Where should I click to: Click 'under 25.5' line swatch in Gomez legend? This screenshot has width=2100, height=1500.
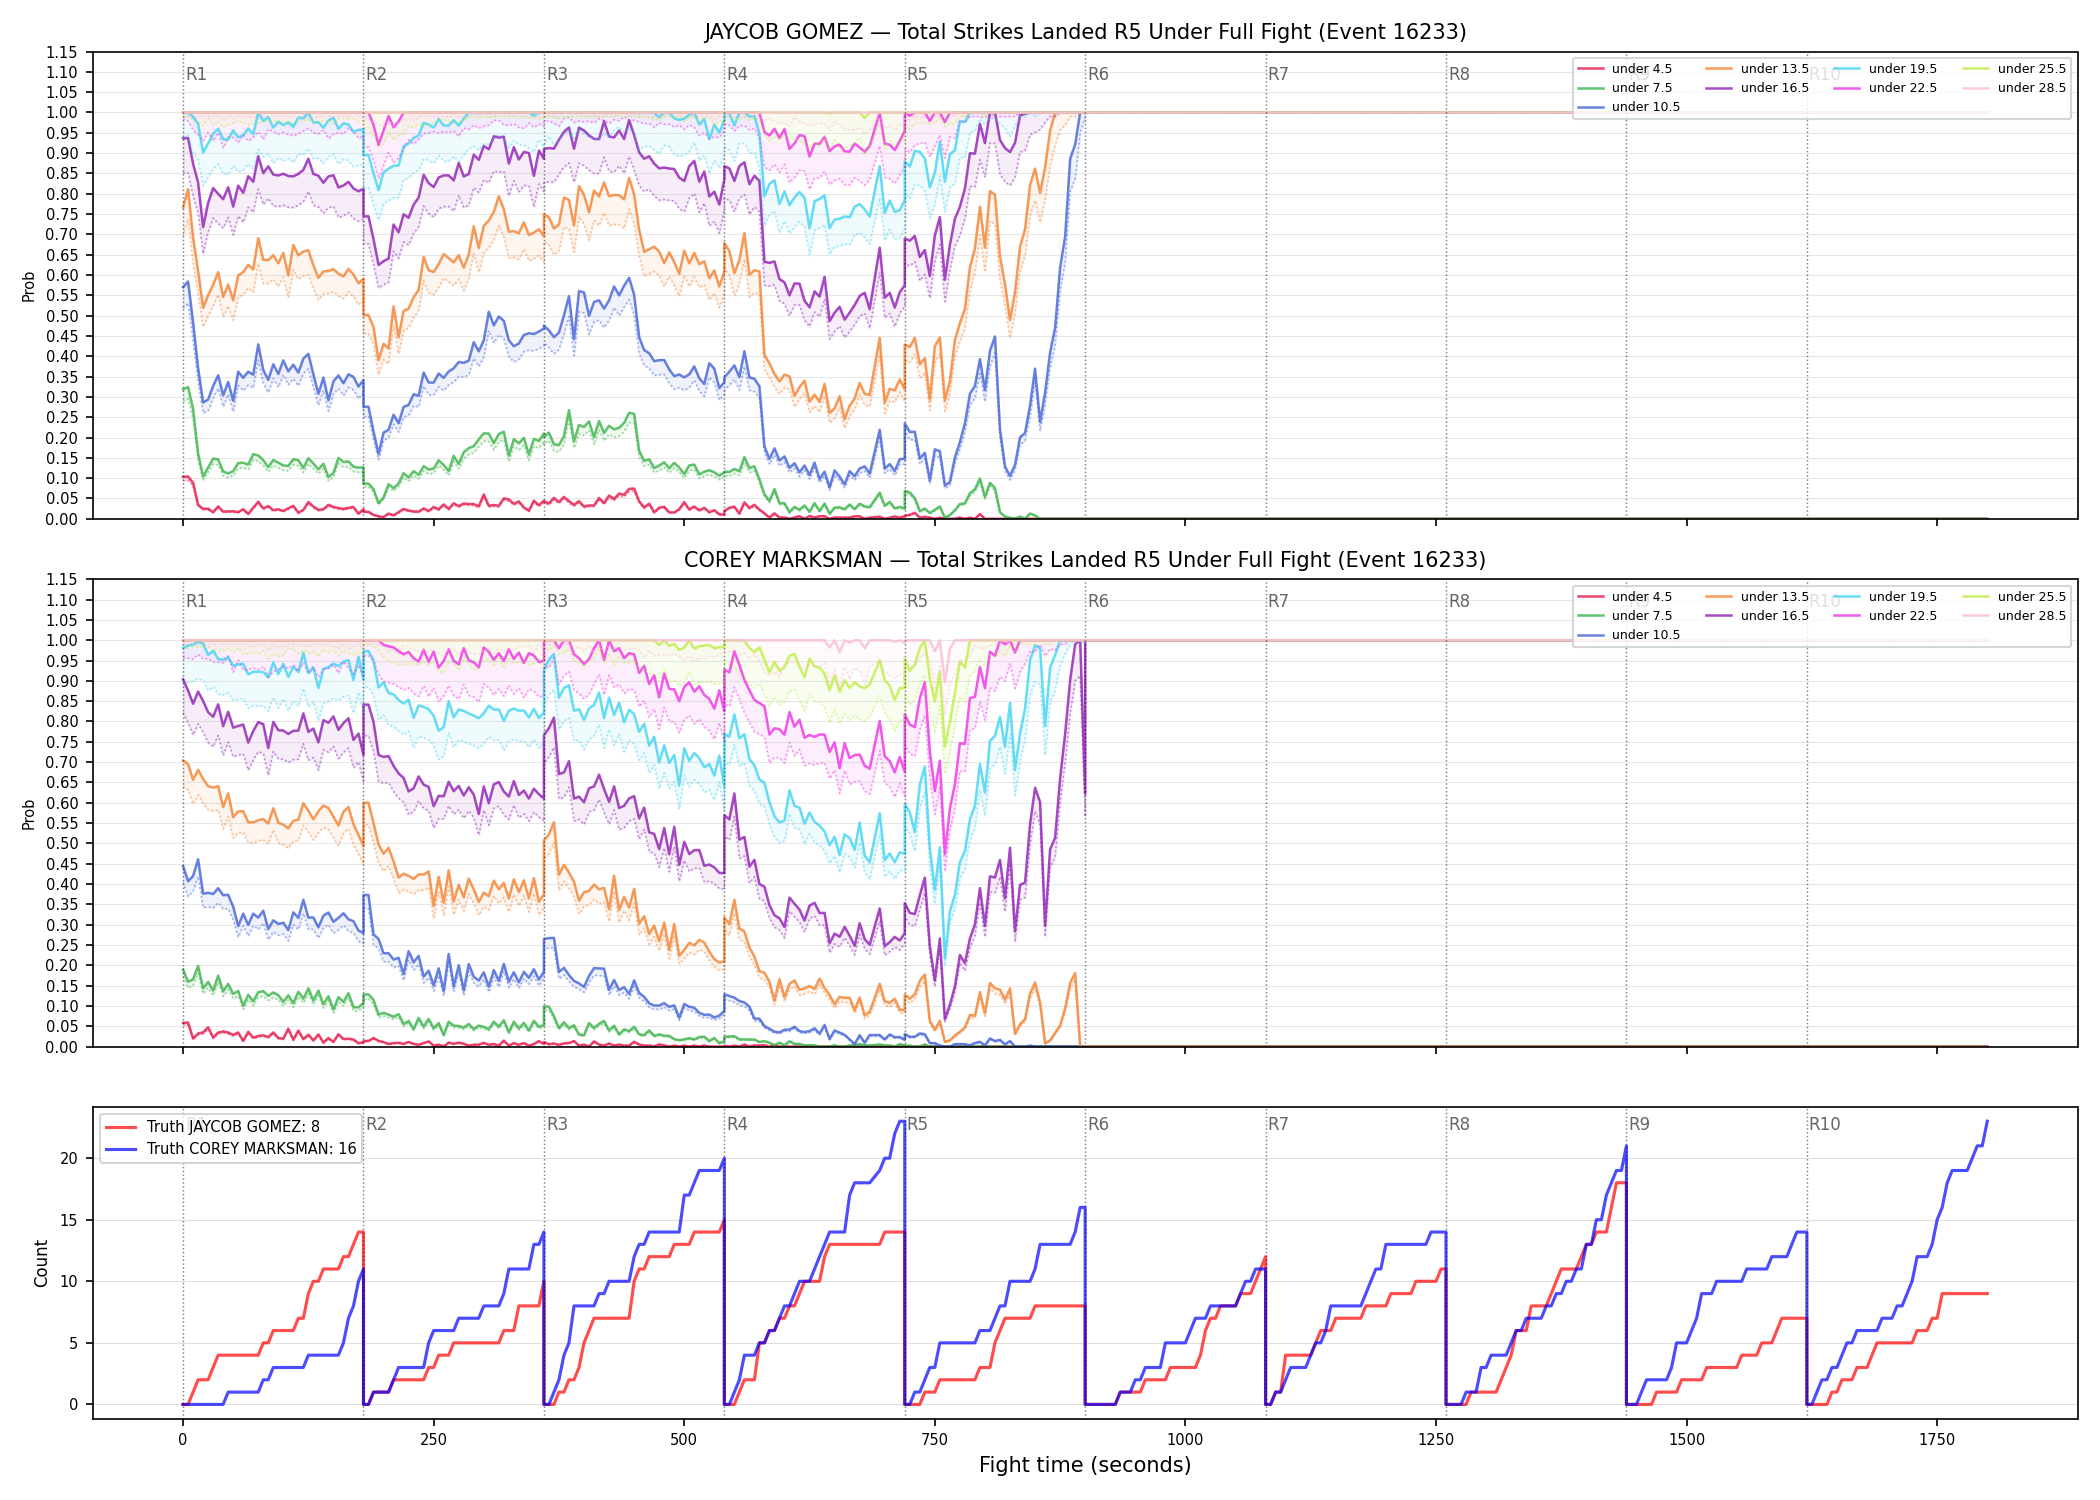(1976, 69)
